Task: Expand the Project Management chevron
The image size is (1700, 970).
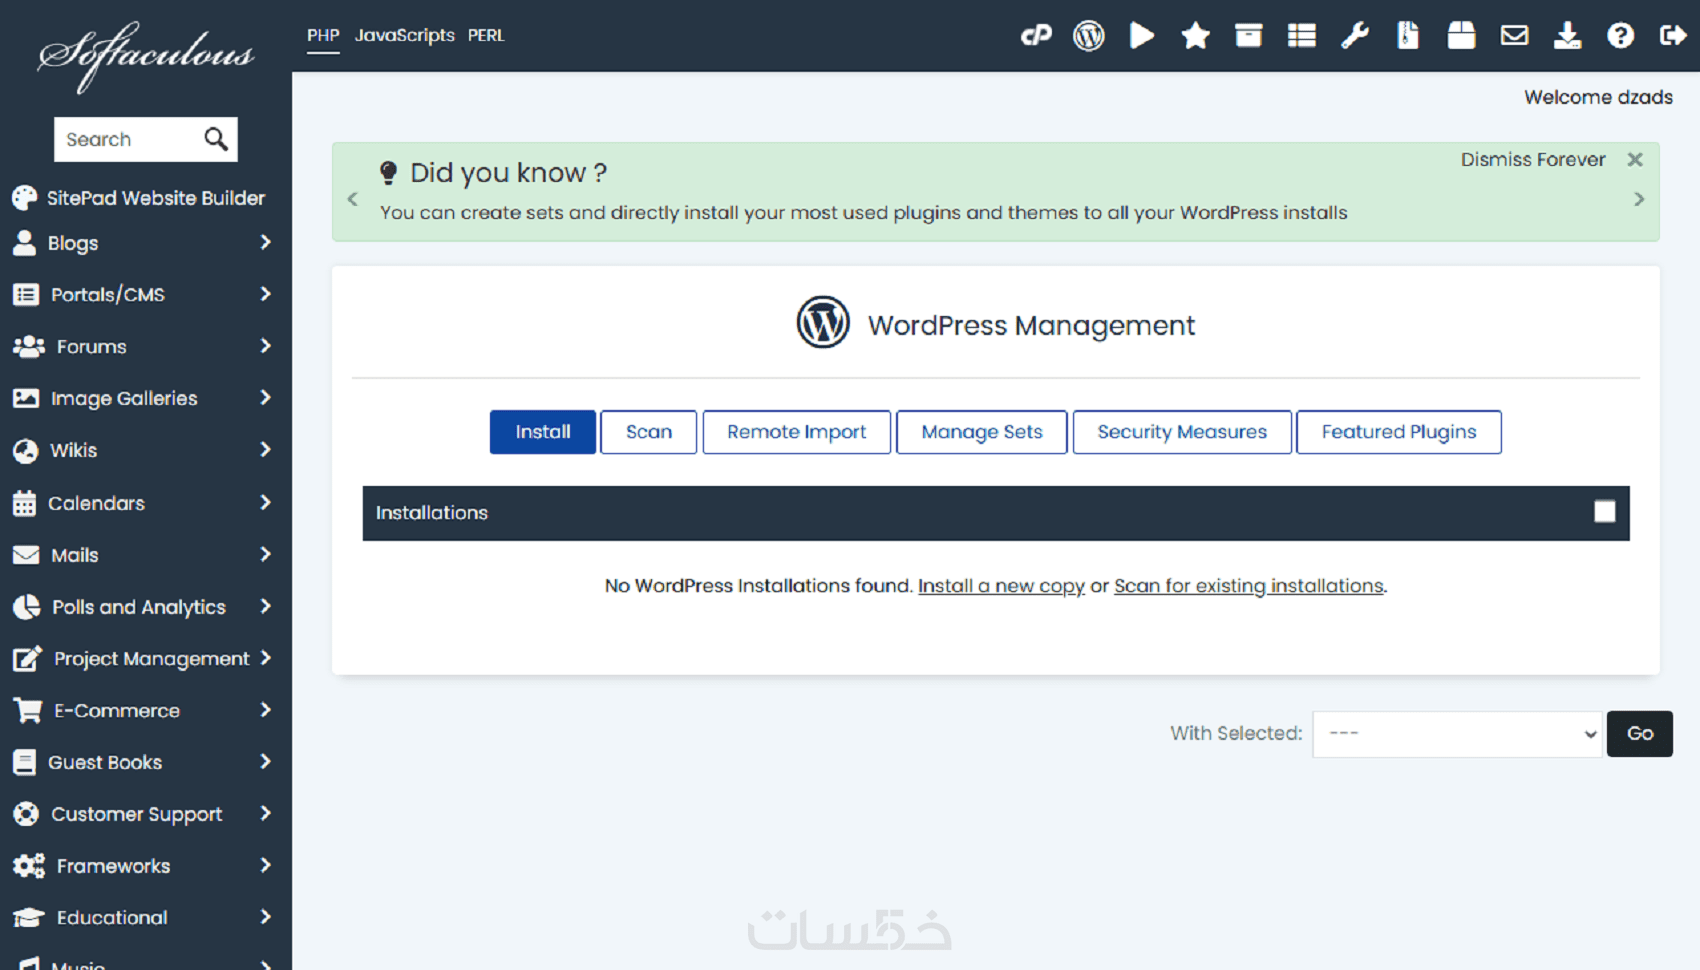Action: coord(265,658)
